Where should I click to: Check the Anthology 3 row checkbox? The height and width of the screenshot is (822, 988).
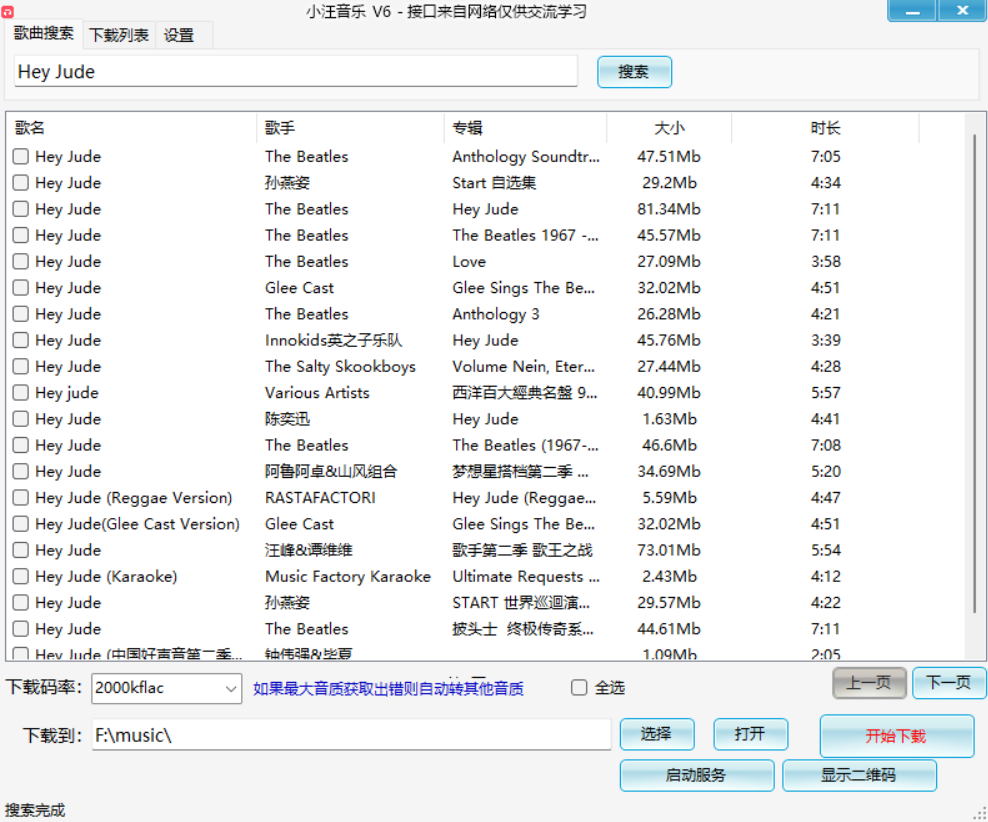[x=21, y=314]
